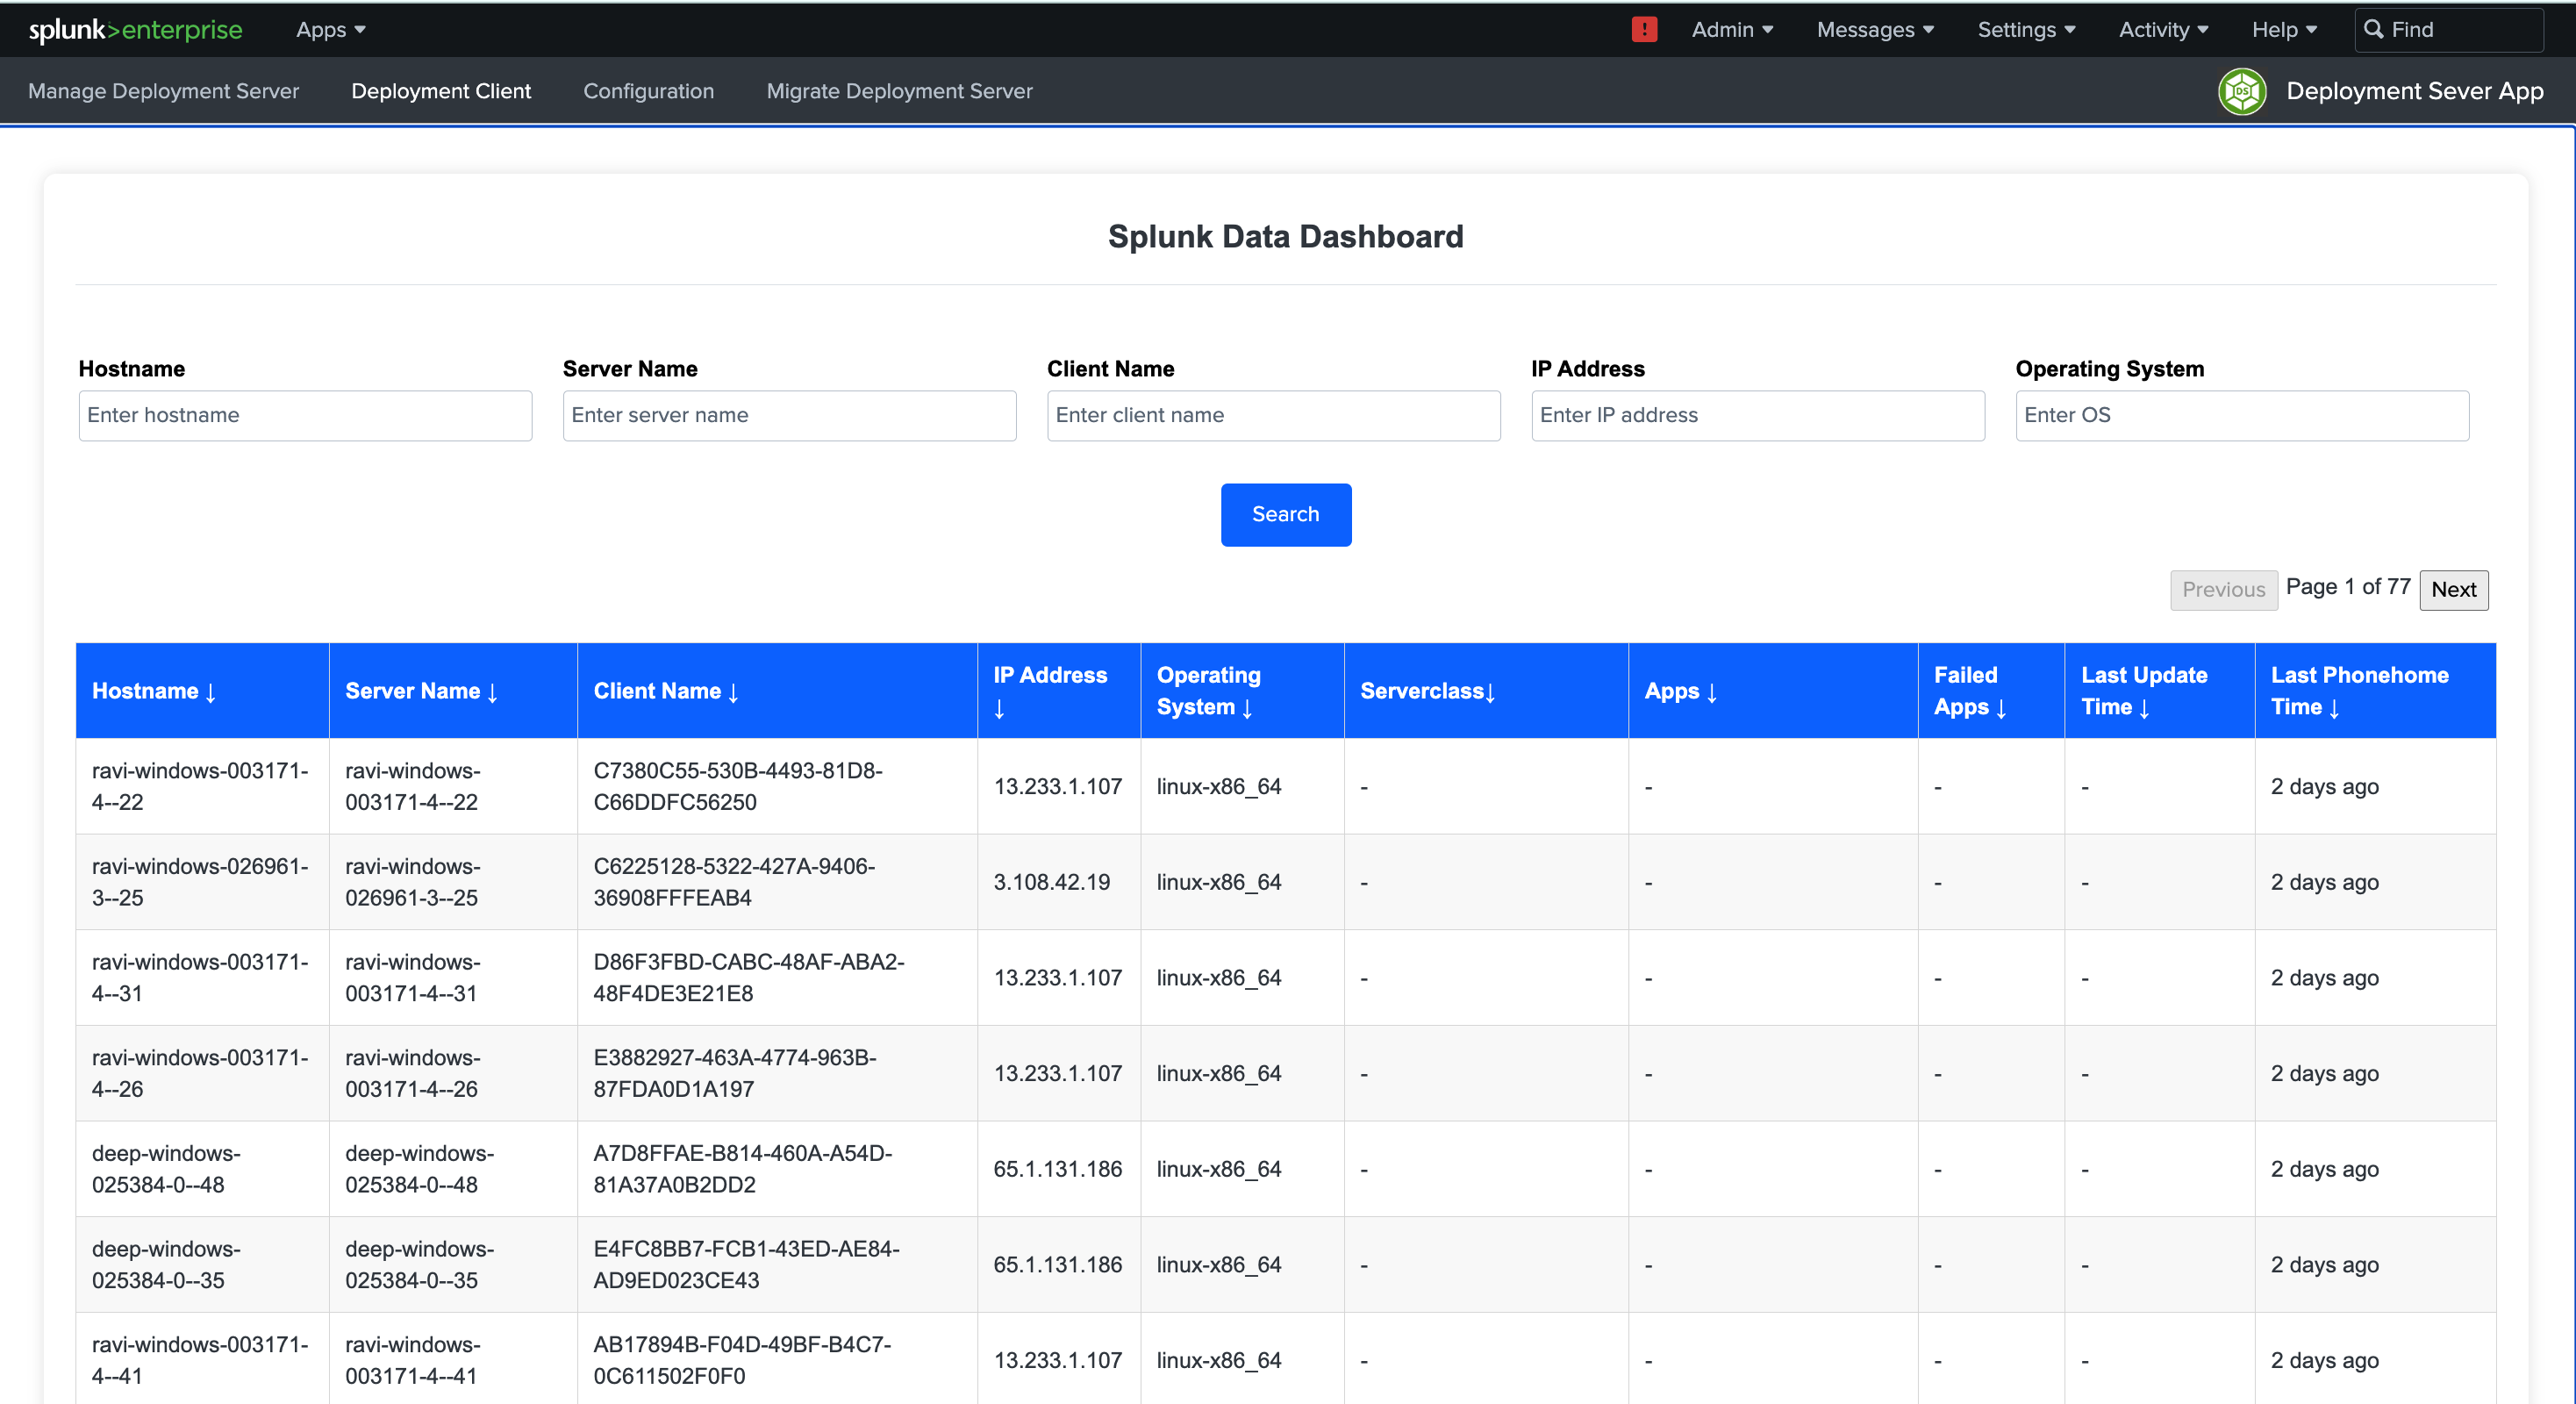2576x1404 pixels.
Task: Select the Deployment Client tab
Action: click(x=441, y=91)
